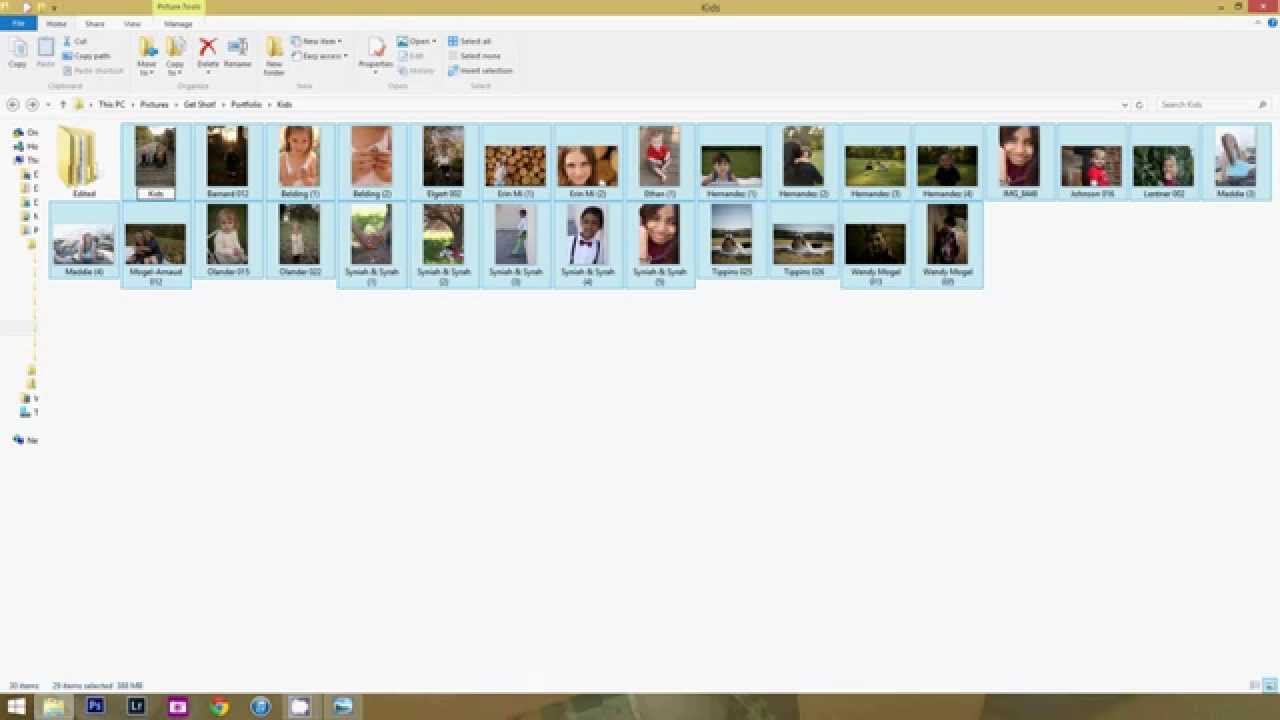Switch to the Share ribbon tab
This screenshot has height=720, width=1280.
tap(94, 23)
